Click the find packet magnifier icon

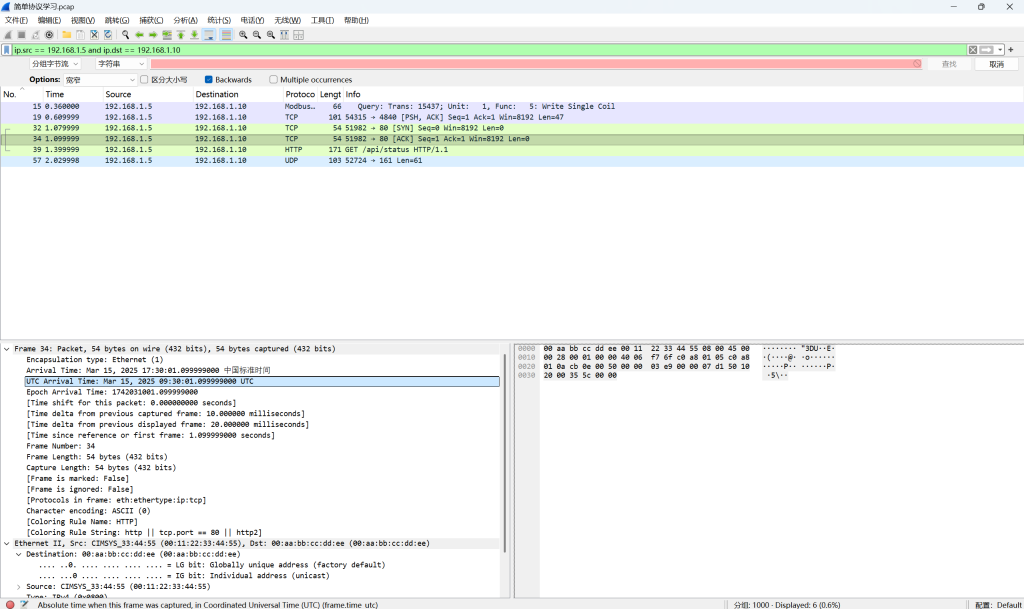[x=125, y=34]
